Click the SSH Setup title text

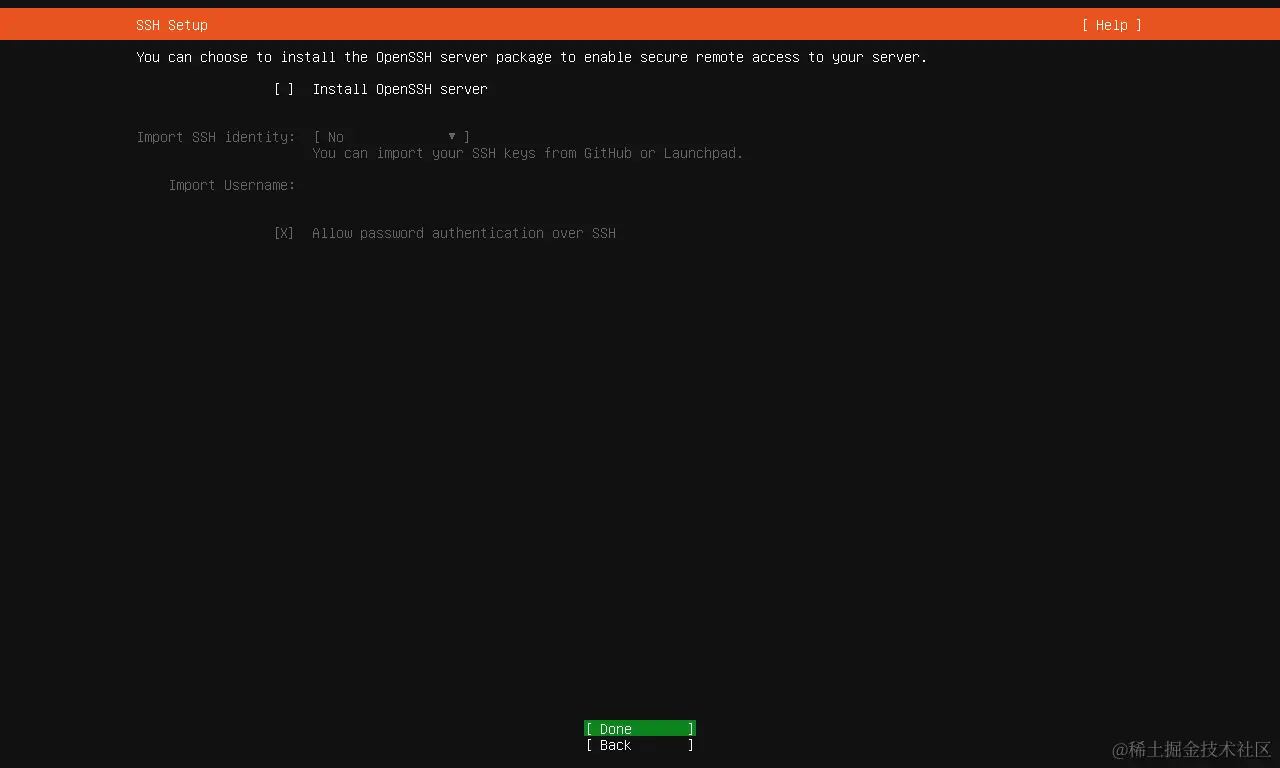(172, 25)
